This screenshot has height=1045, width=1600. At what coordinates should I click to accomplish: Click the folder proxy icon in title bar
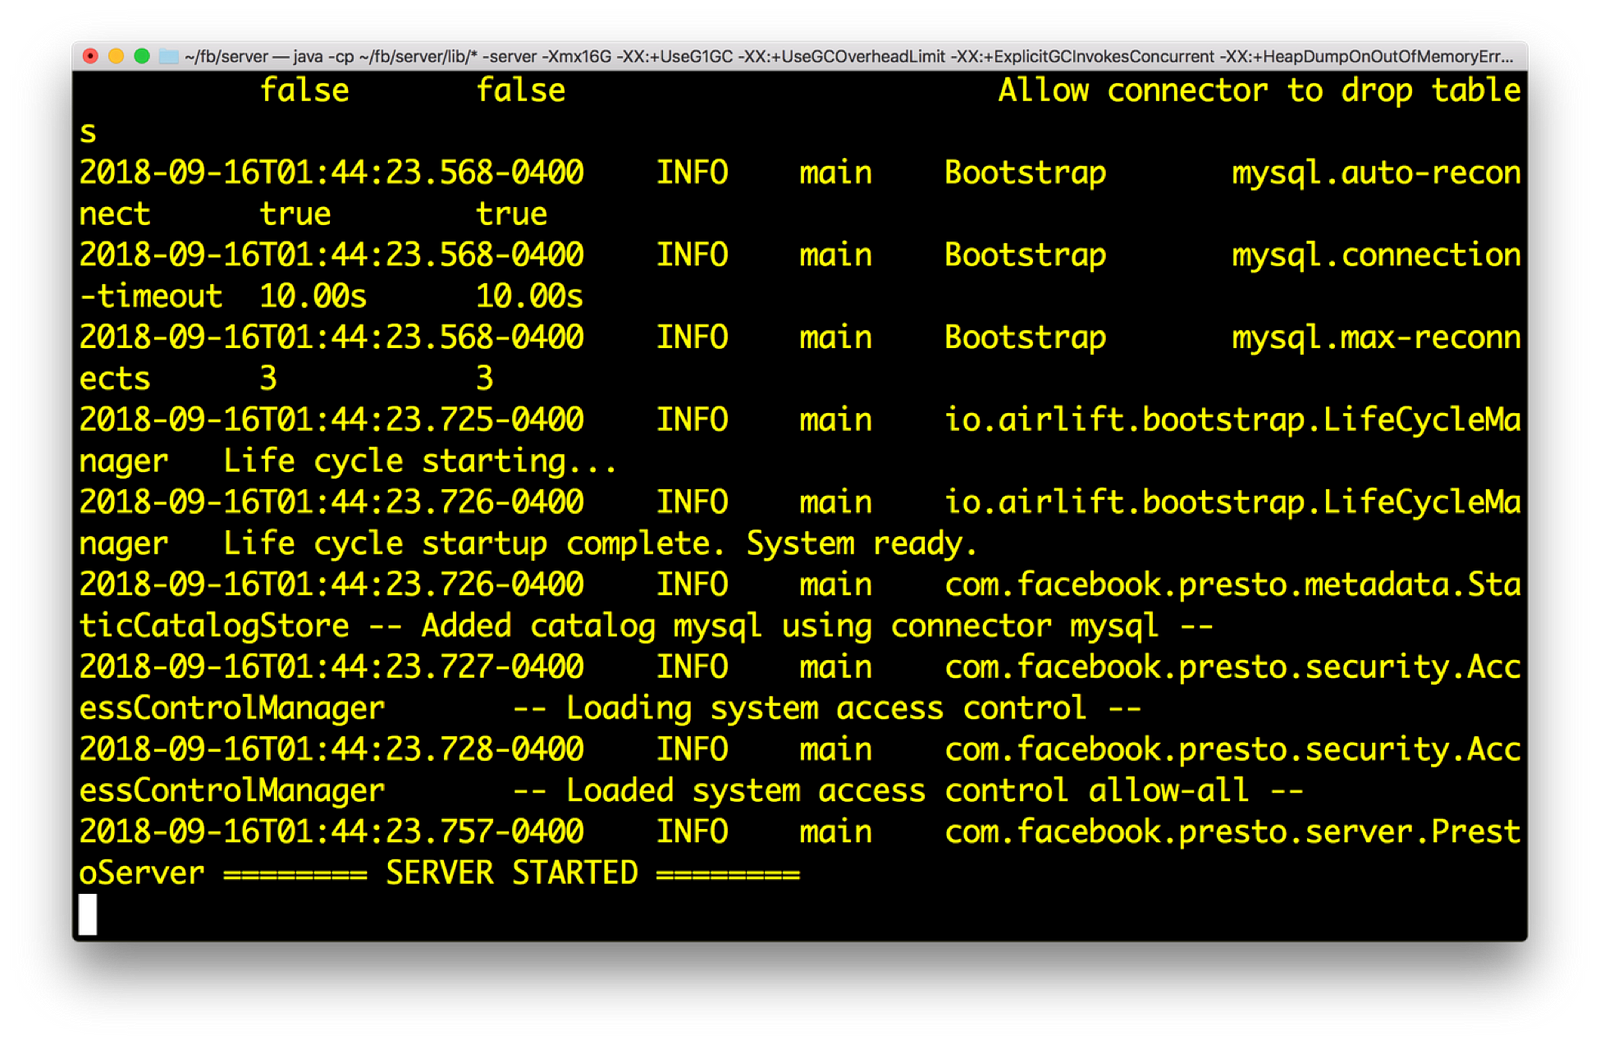click(168, 56)
